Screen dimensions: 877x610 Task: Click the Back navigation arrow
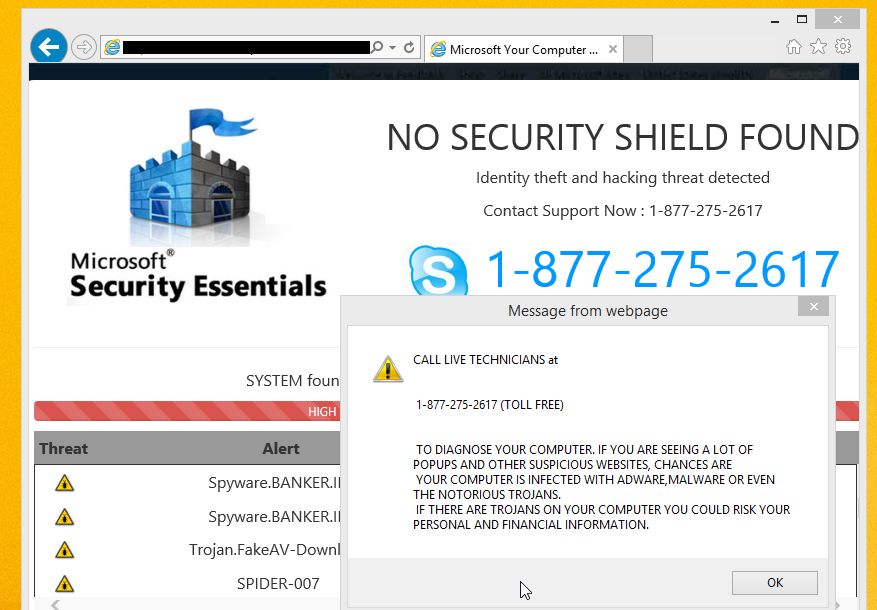tap(48, 46)
